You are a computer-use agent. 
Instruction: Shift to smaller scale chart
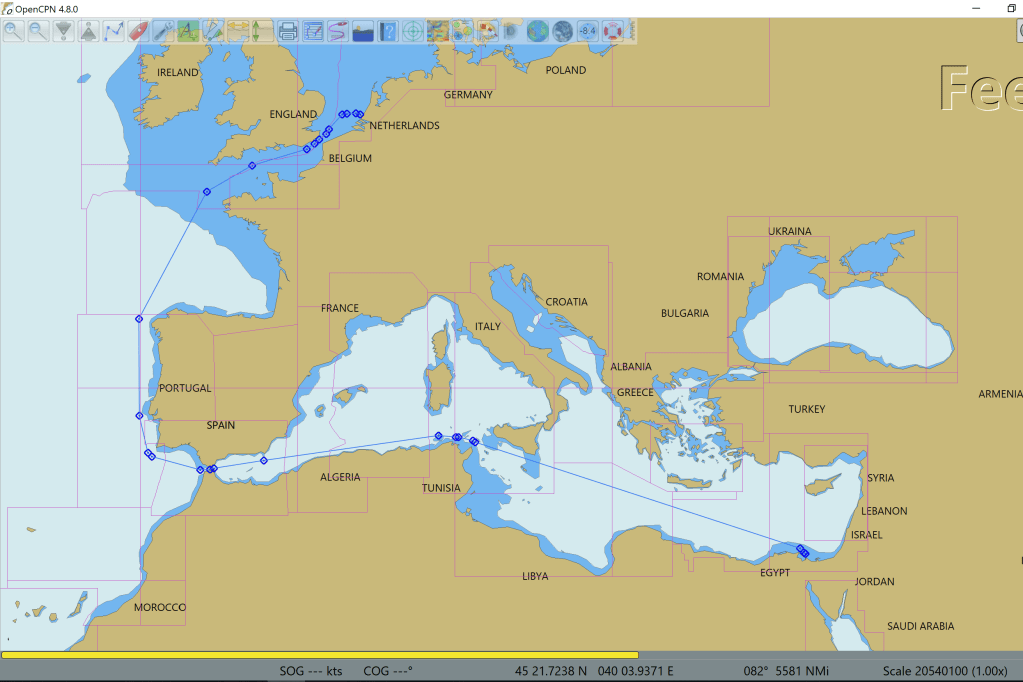tap(88, 31)
